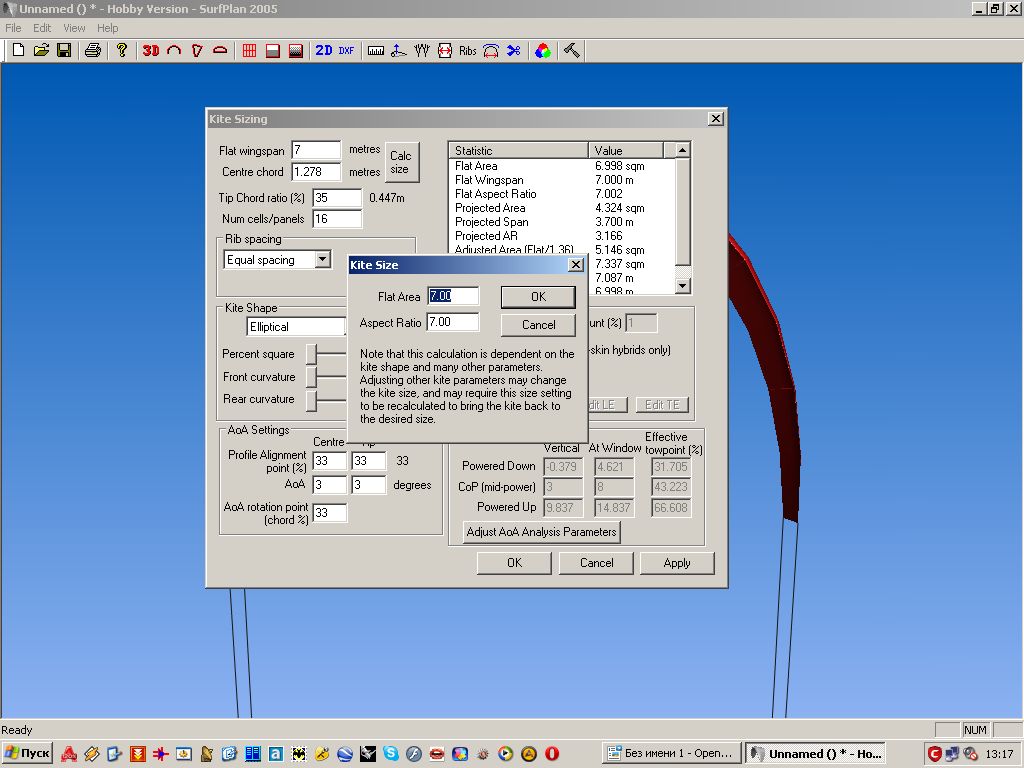Click the Windows Start button Пуск
1024x768 pixels.
(28, 753)
